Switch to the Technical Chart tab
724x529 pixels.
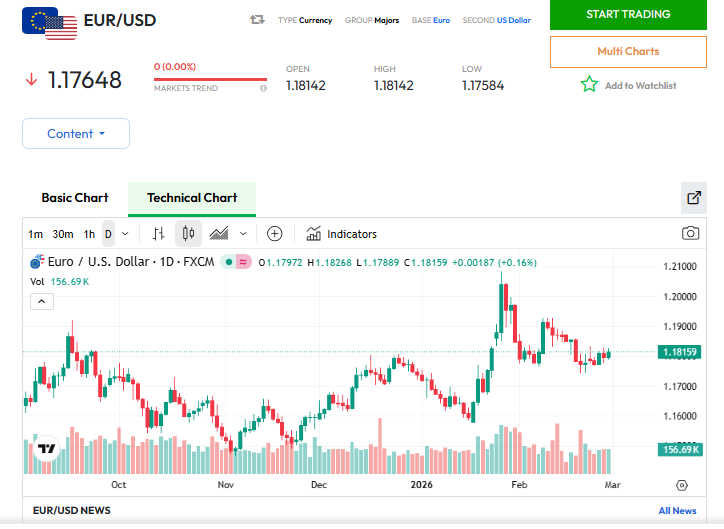(192, 198)
